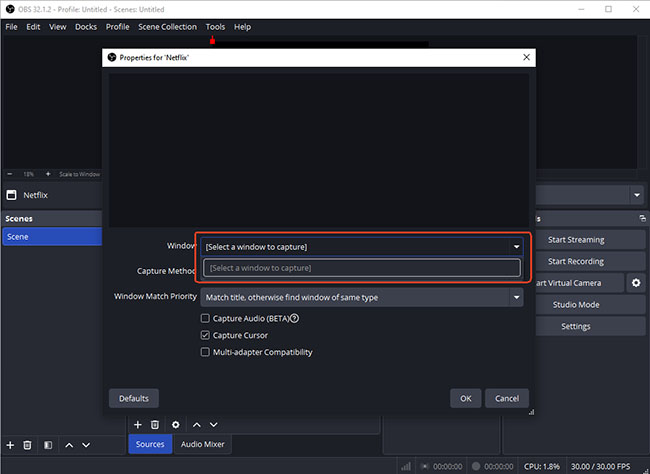Image resolution: width=650 pixels, height=474 pixels.
Task: Open Scale to Window dropdown
Action: click(x=79, y=174)
